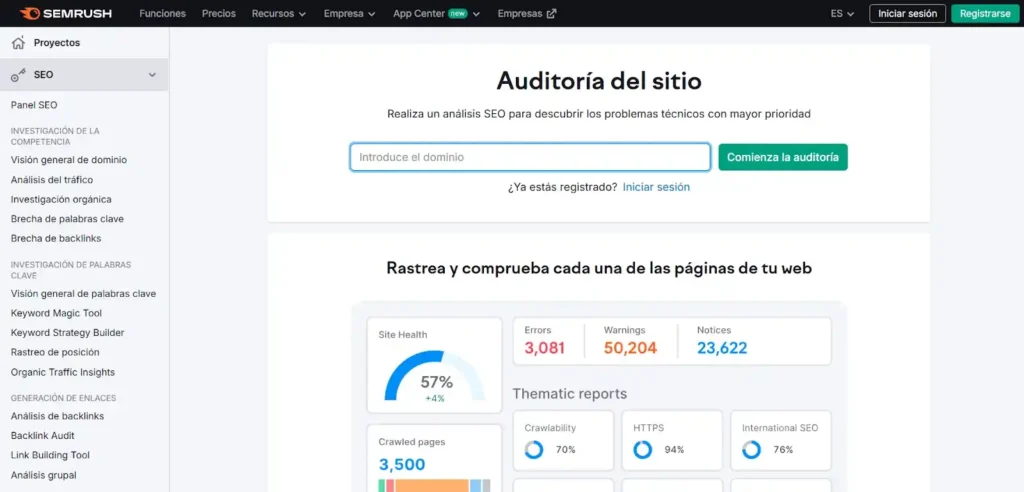Open Rastreo de posición
This screenshot has height=492, width=1024.
[55, 352]
